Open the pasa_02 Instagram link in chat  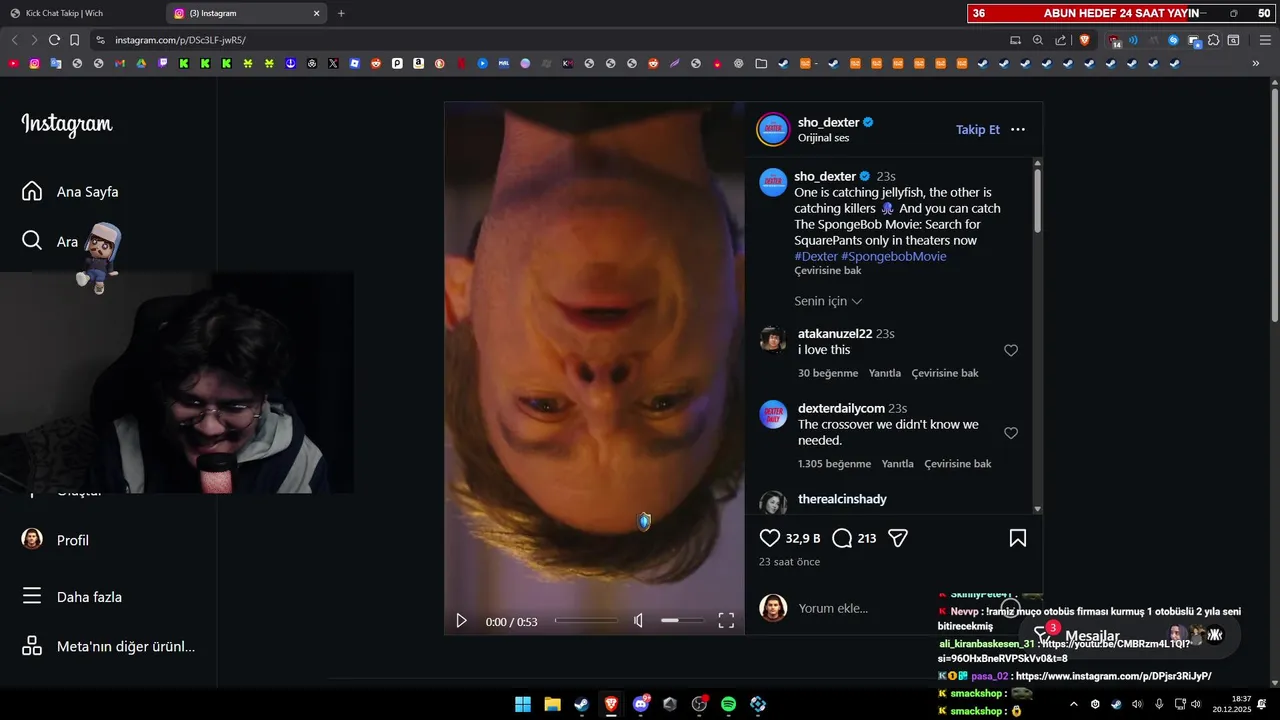(1113, 677)
